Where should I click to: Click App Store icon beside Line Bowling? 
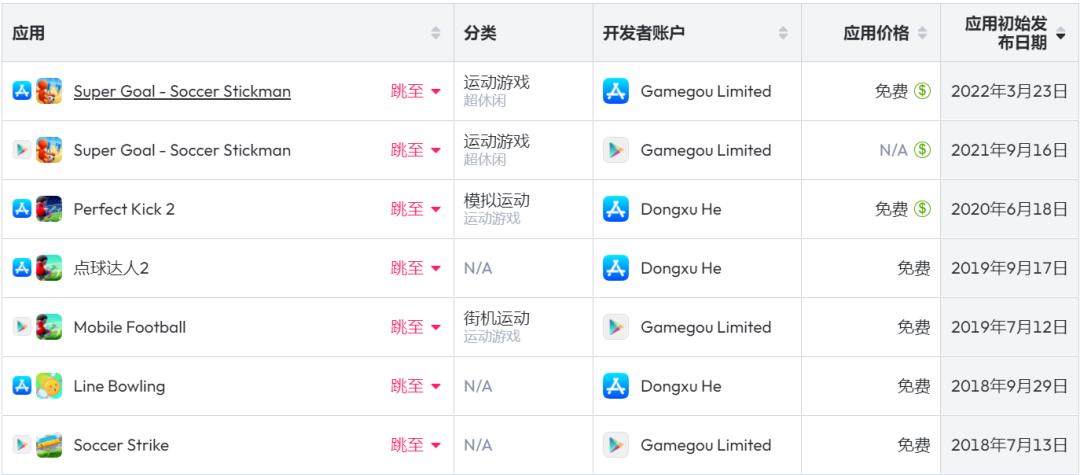click(x=22, y=386)
